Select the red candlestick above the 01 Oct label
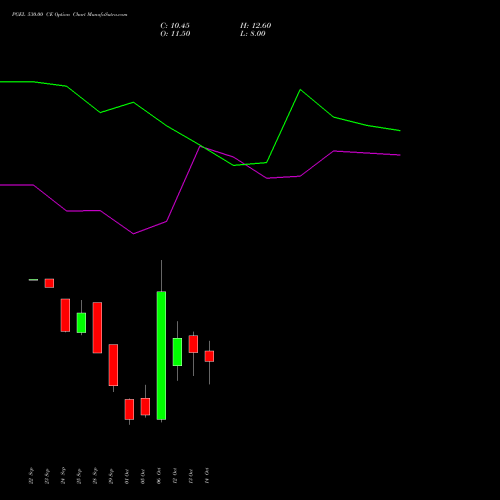Viewport: 500px width, 500px height. (129, 409)
